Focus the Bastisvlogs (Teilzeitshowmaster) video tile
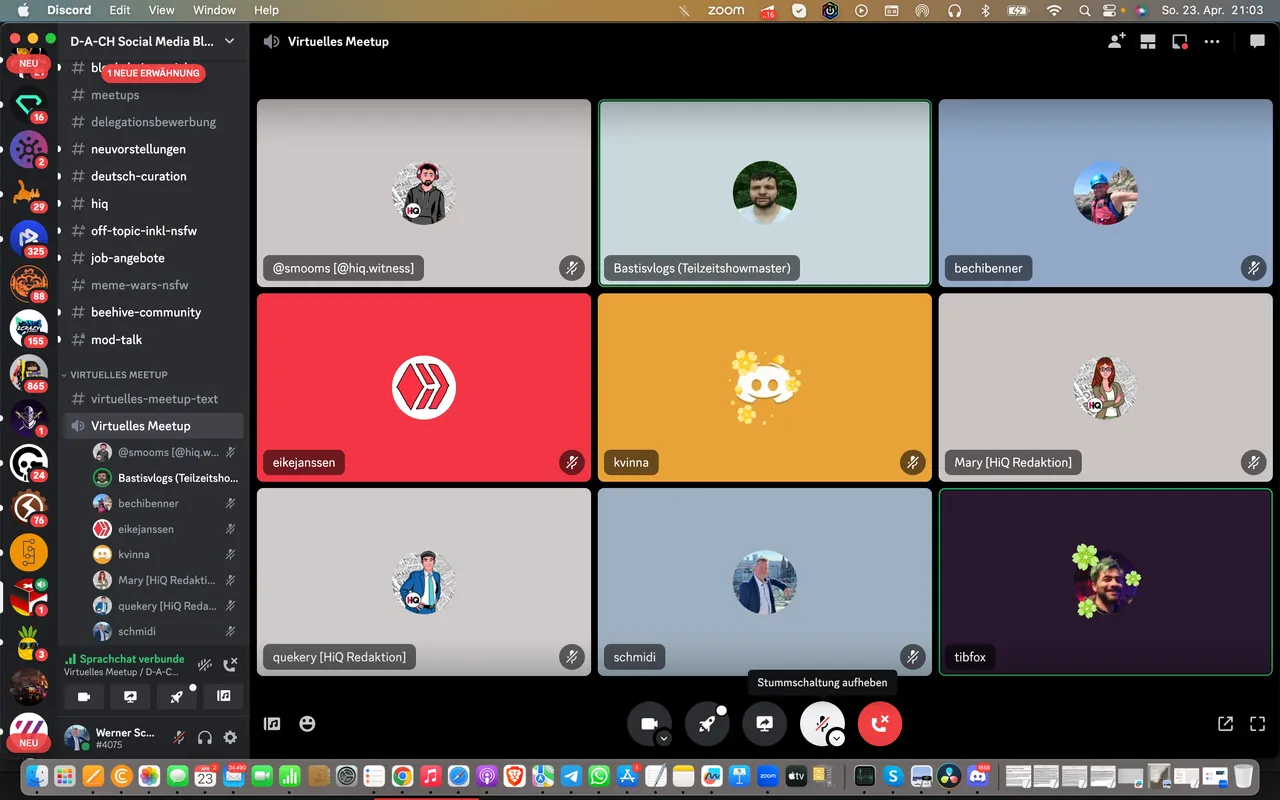Image resolution: width=1280 pixels, height=800 pixels. [x=765, y=193]
